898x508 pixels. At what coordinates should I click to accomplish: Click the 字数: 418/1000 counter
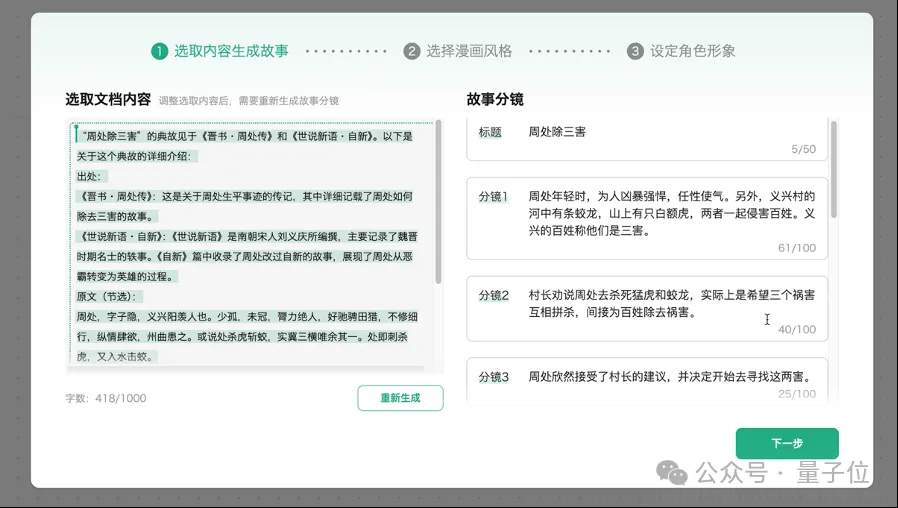pos(106,398)
